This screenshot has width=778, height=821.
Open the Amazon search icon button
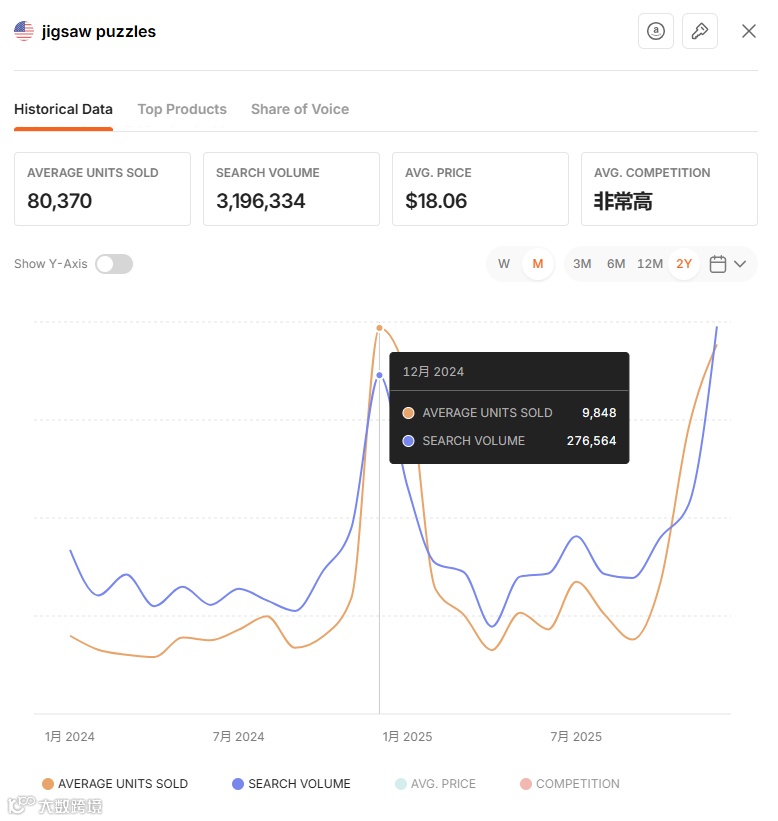click(x=655, y=31)
